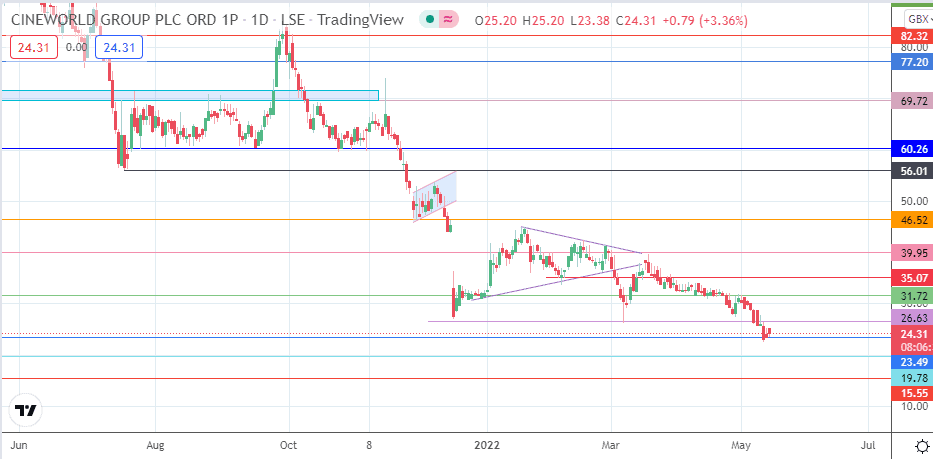Select the 77.20 blue price label

(912, 61)
